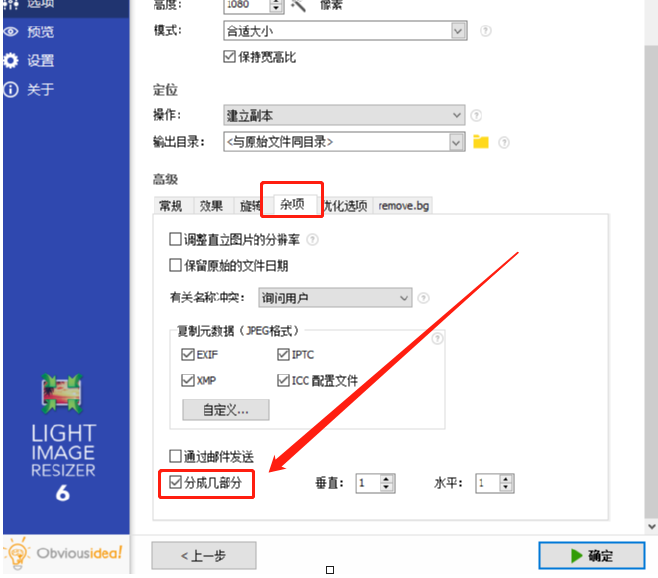Viewport: 658px width, 578px height.
Task: Click help icon next to name conflict dropdown
Action: (x=423, y=298)
